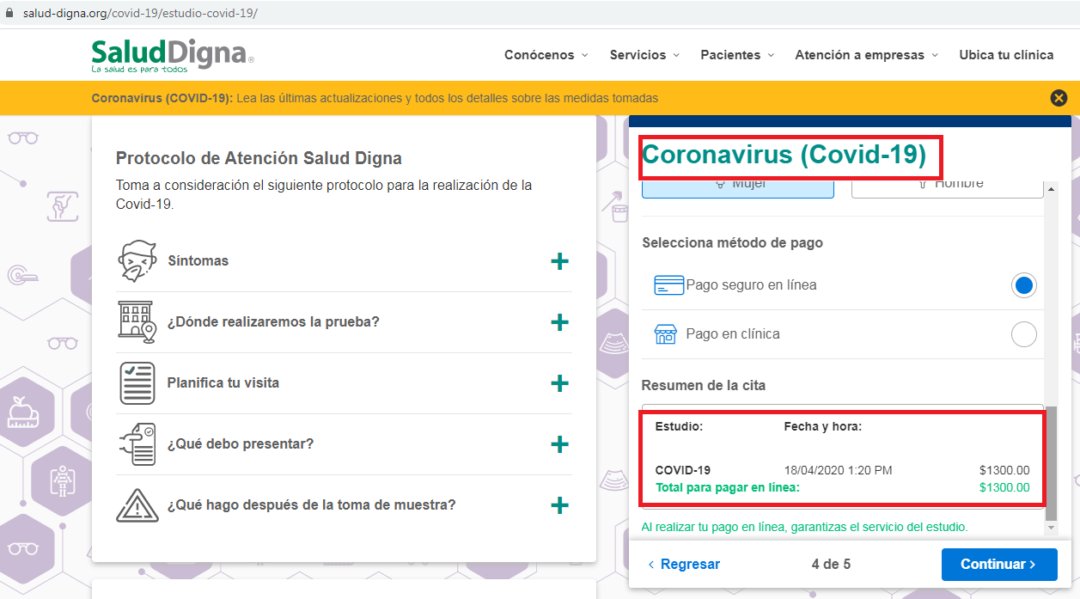
Task: Expand Planifica tu visita plus sign
Action: [x=560, y=383]
